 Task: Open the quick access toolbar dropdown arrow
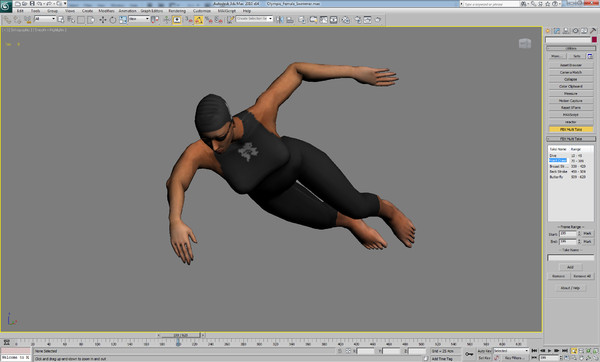(x=65, y=3)
